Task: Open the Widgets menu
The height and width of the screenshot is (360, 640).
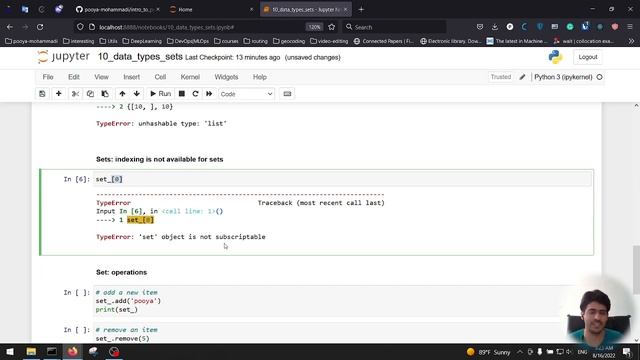Action: (226, 77)
